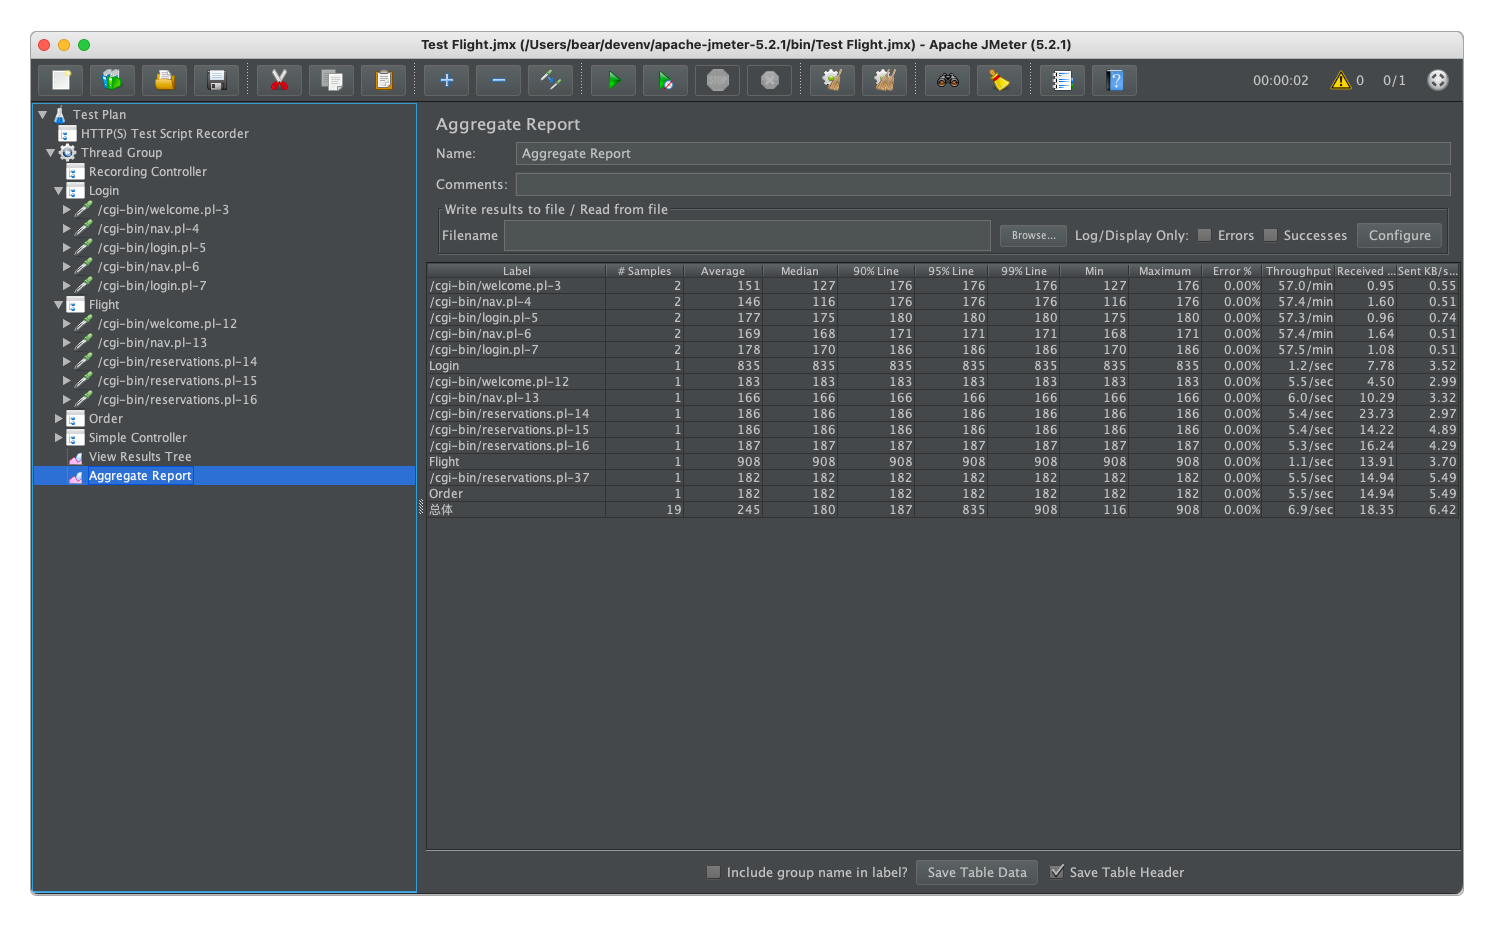Click into the Comments input field
Screen dimensions: 1494x926
[x=983, y=185]
